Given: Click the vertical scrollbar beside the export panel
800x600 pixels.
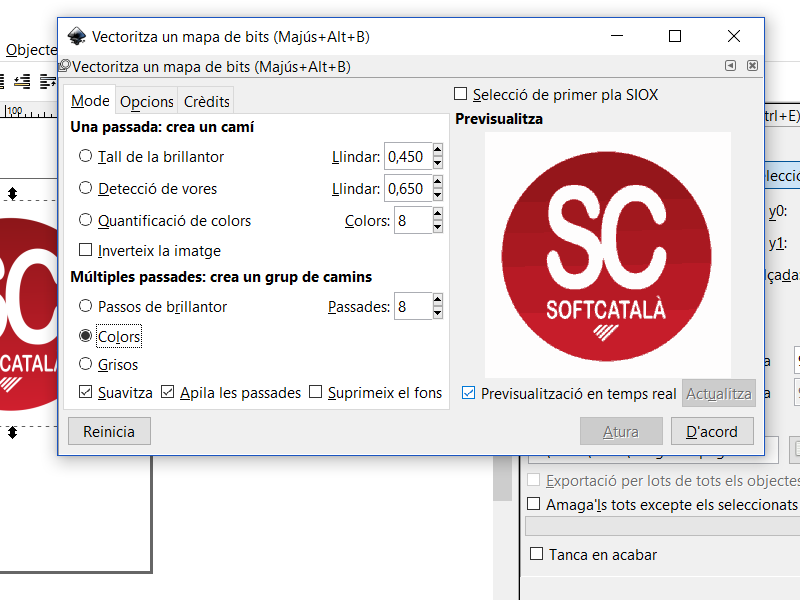Looking at the screenshot, I should (503, 477).
